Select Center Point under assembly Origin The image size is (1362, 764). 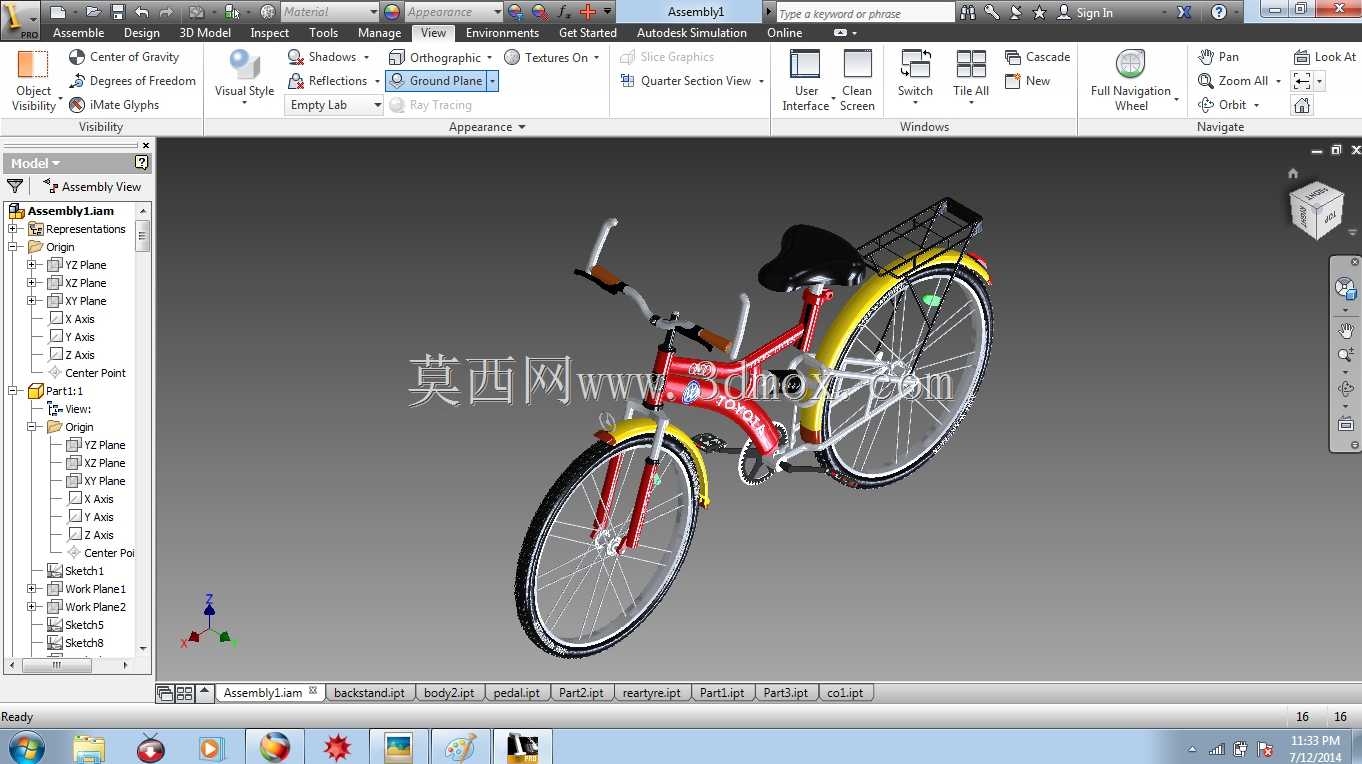tap(95, 373)
